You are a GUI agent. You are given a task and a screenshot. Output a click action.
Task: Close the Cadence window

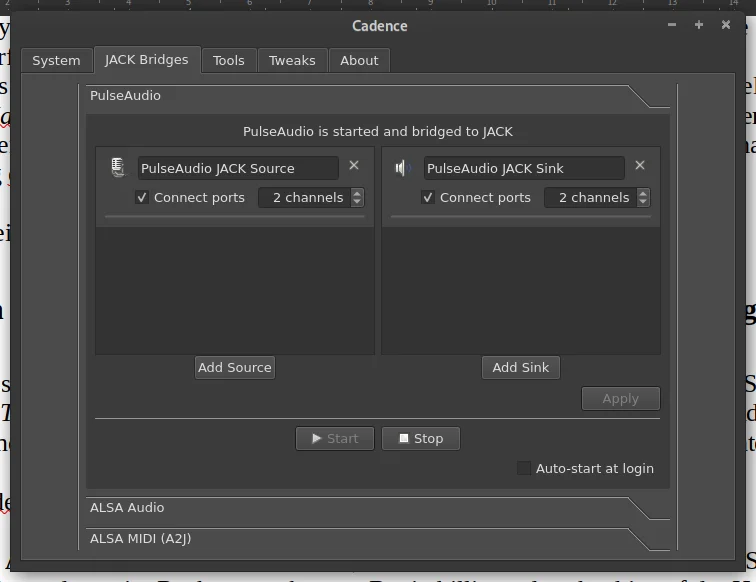[726, 25]
